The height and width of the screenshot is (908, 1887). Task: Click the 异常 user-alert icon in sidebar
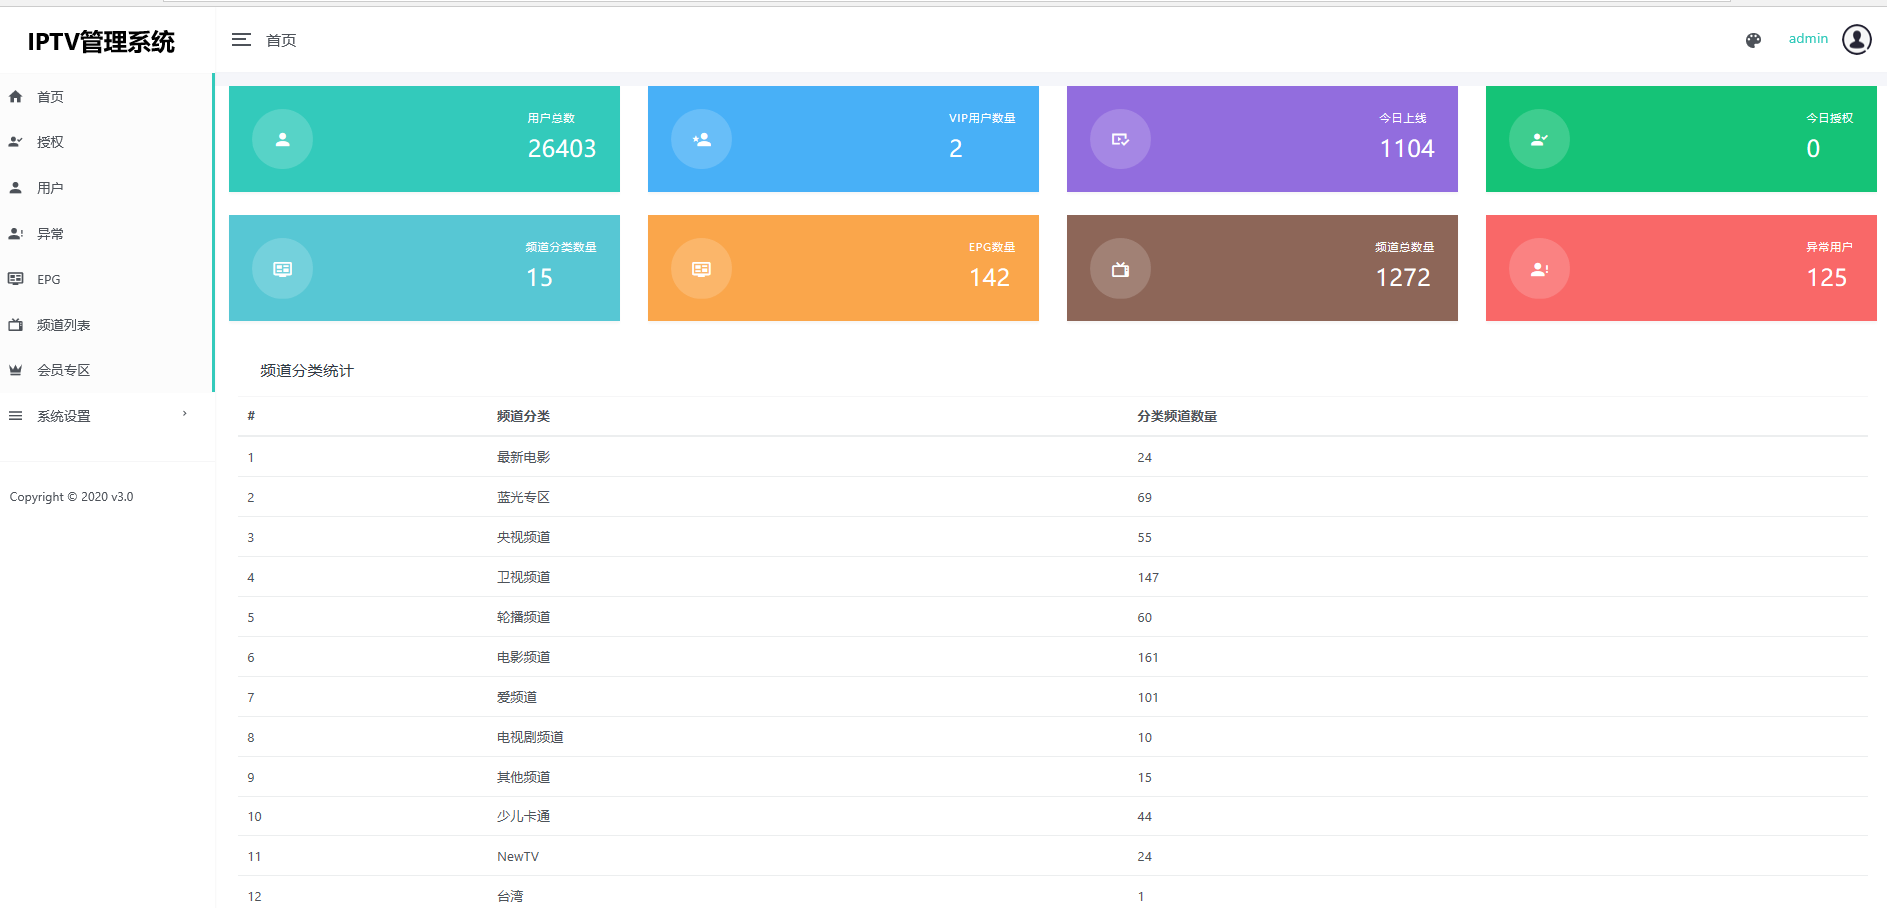(x=16, y=234)
